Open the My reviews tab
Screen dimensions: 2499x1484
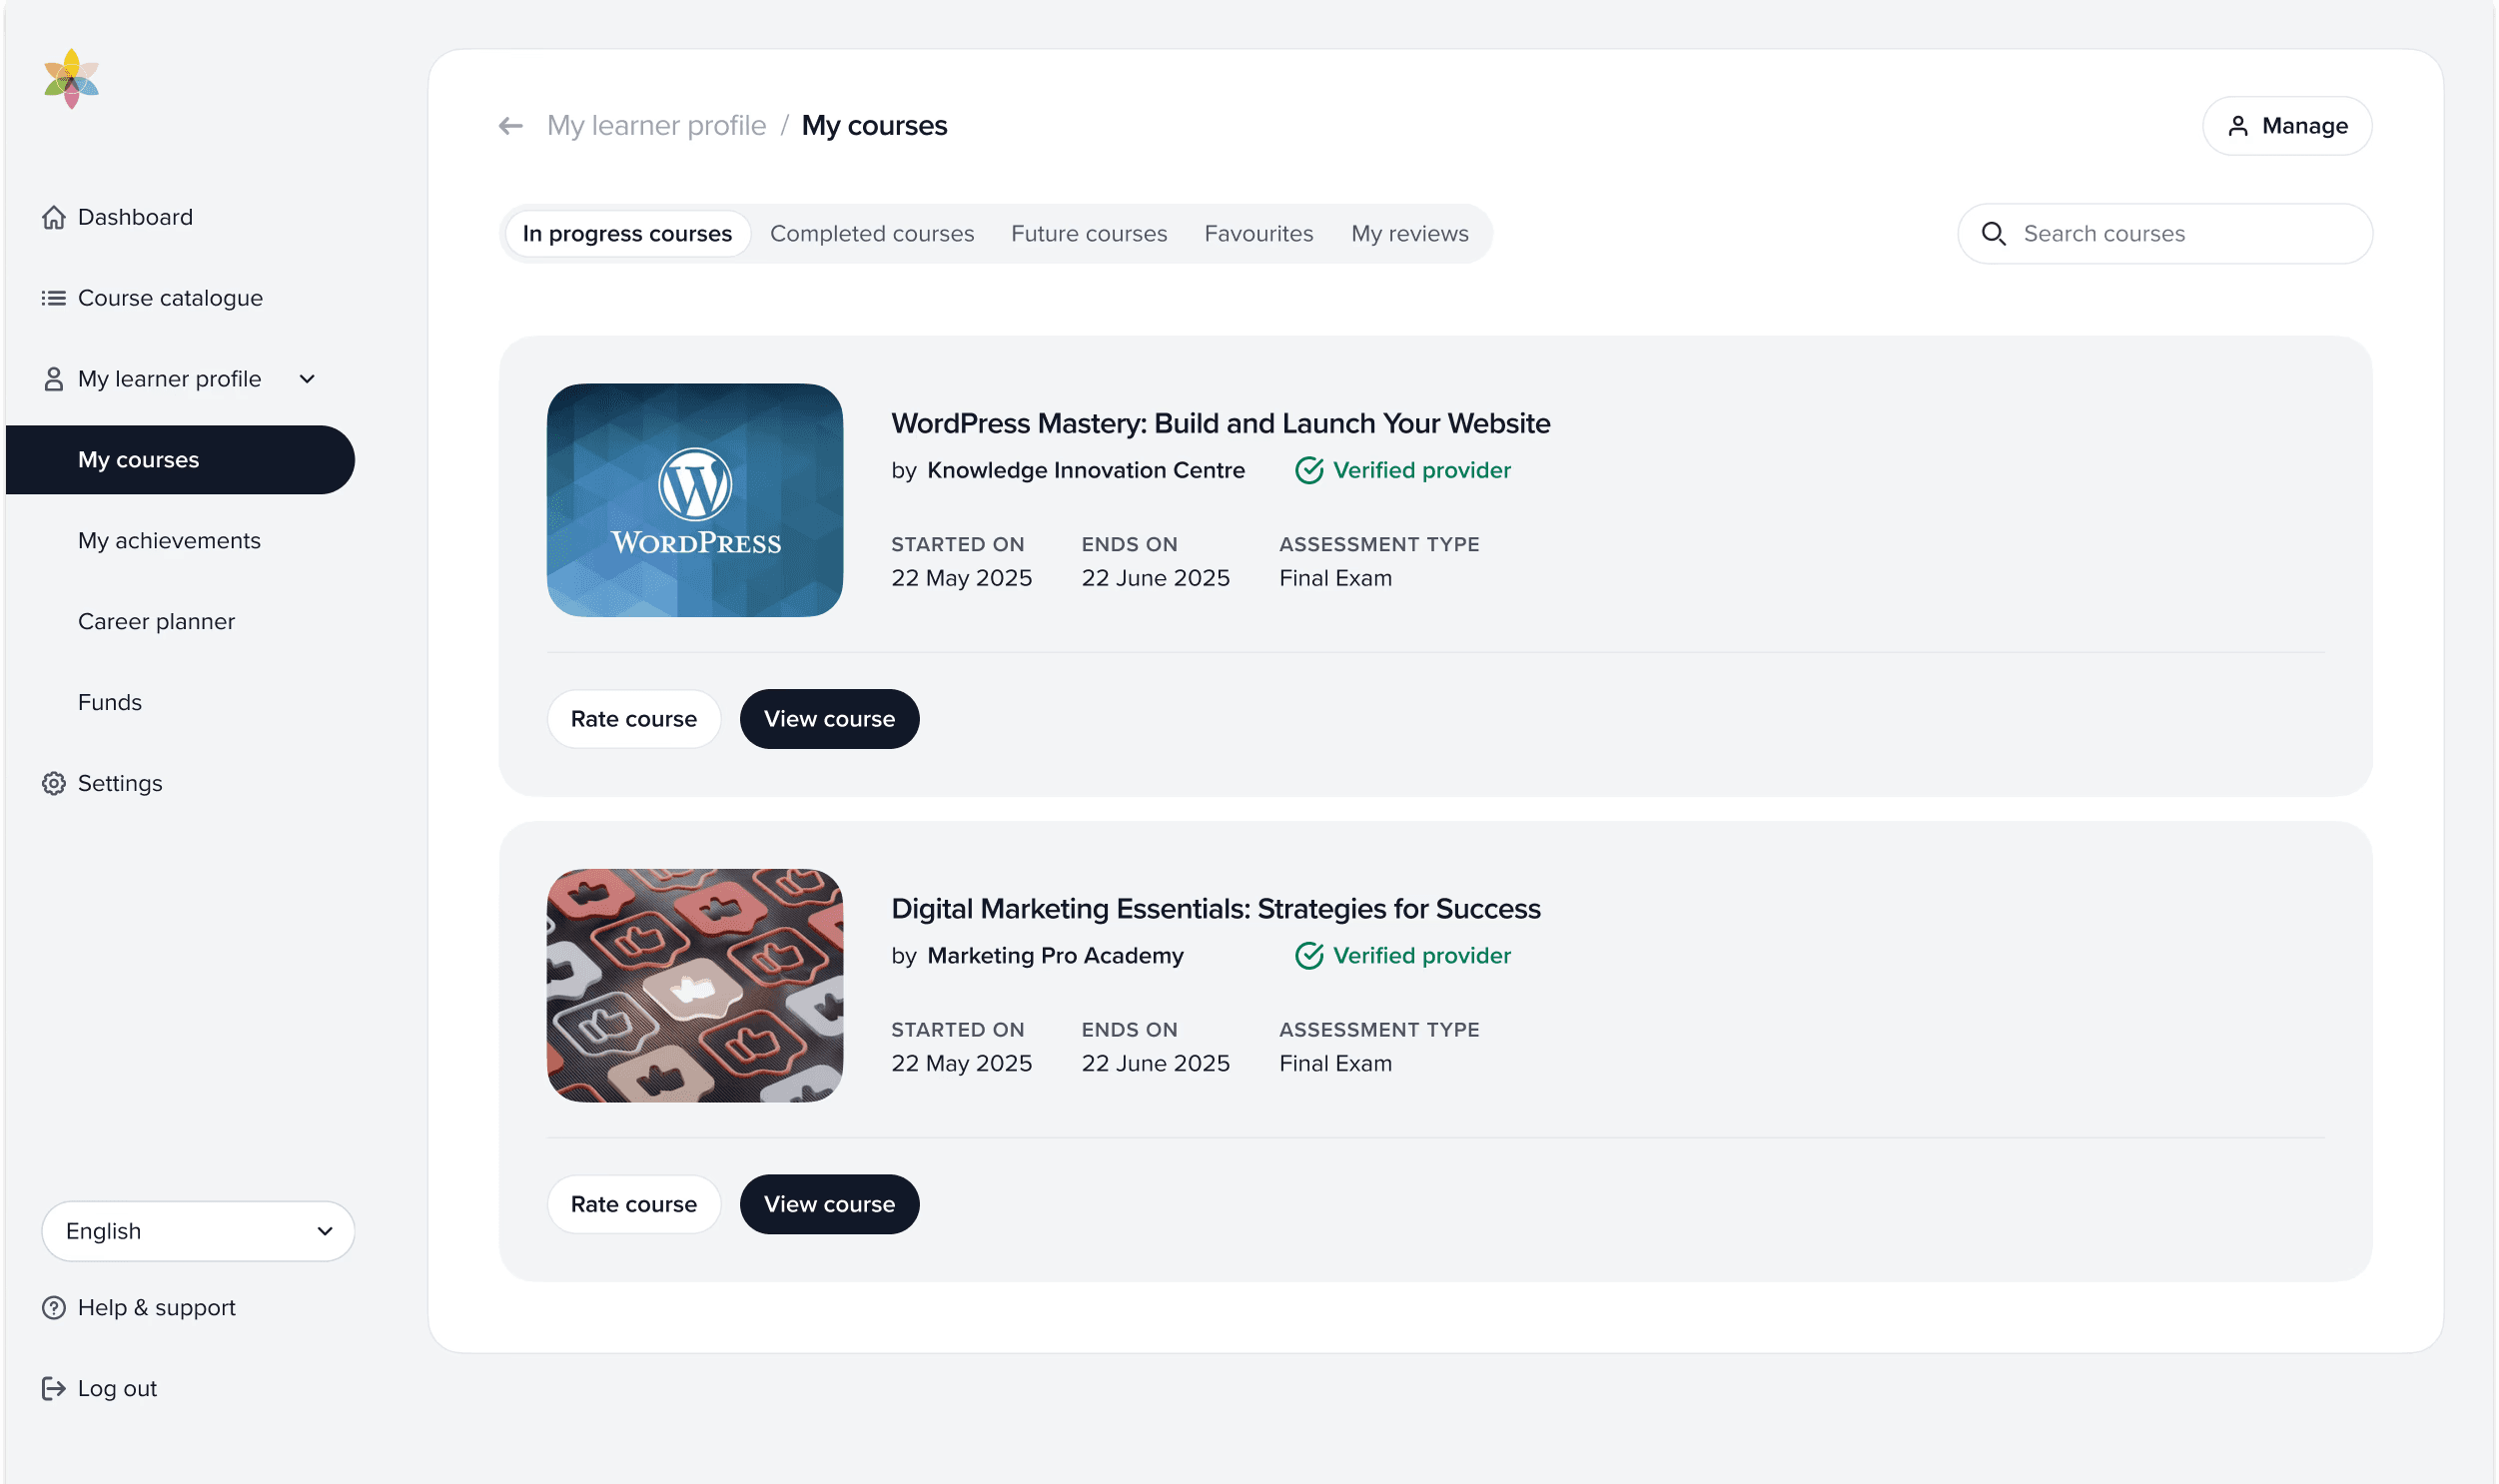[1409, 234]
